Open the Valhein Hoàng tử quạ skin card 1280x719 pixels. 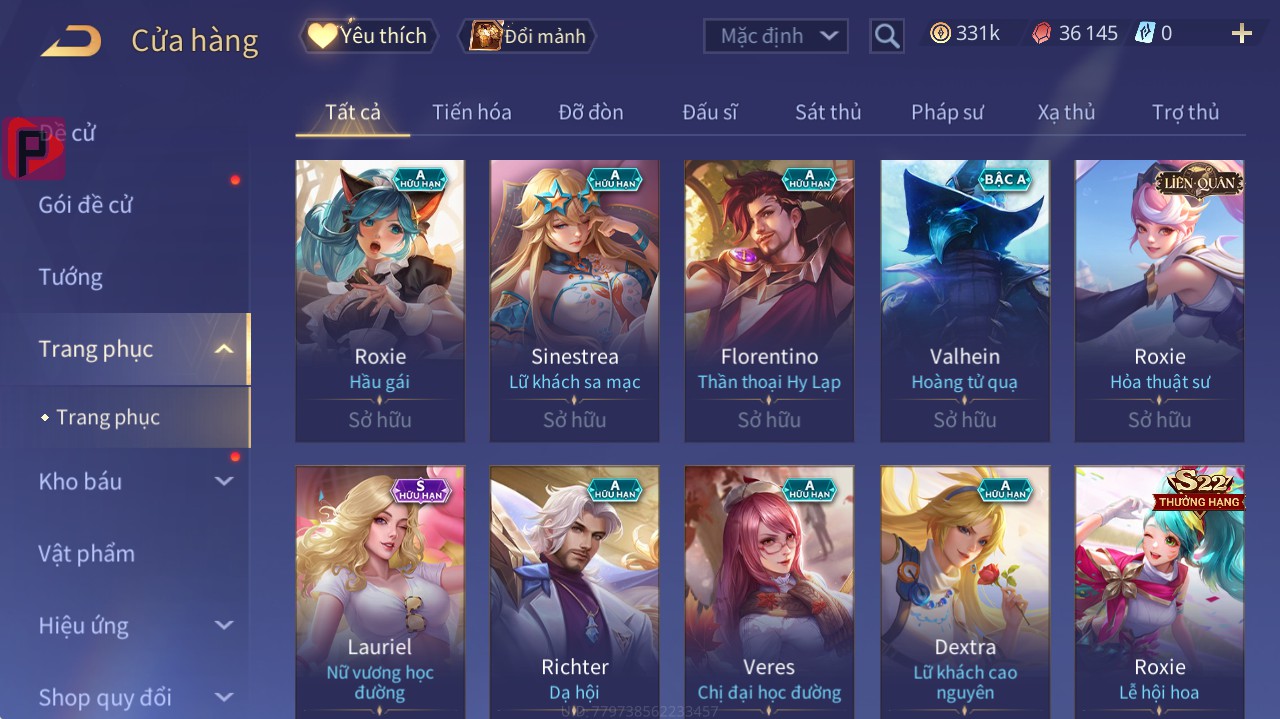point(965,300)
